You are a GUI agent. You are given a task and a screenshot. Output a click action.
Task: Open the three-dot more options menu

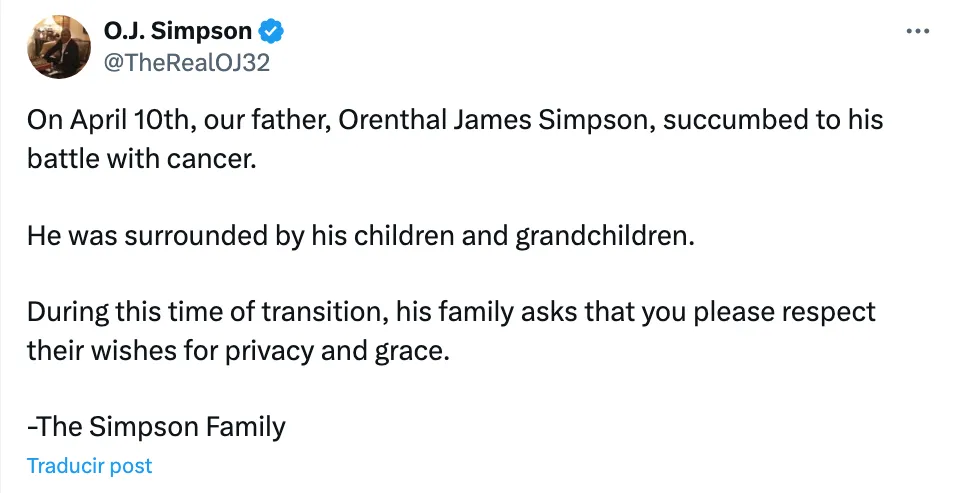point(917,32)
